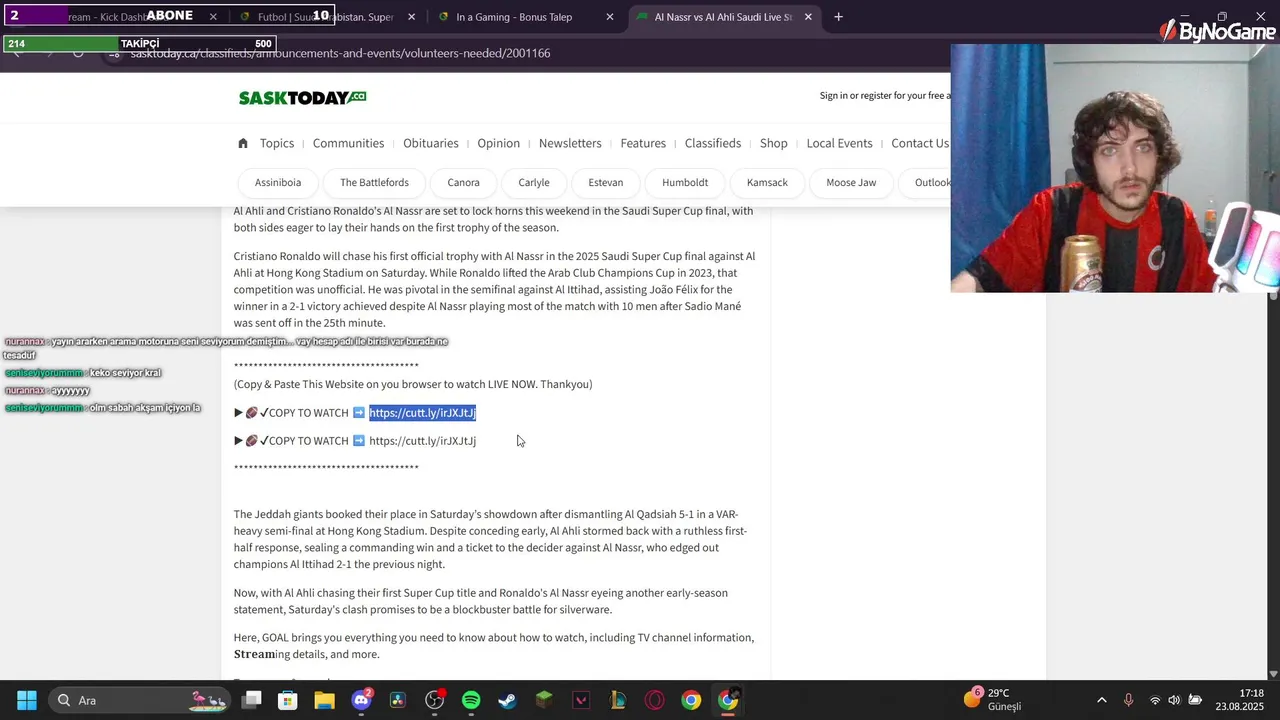This screenshot has height=720, width=1280.
Task: Select the Estevan community button
Action: point(605,182)
